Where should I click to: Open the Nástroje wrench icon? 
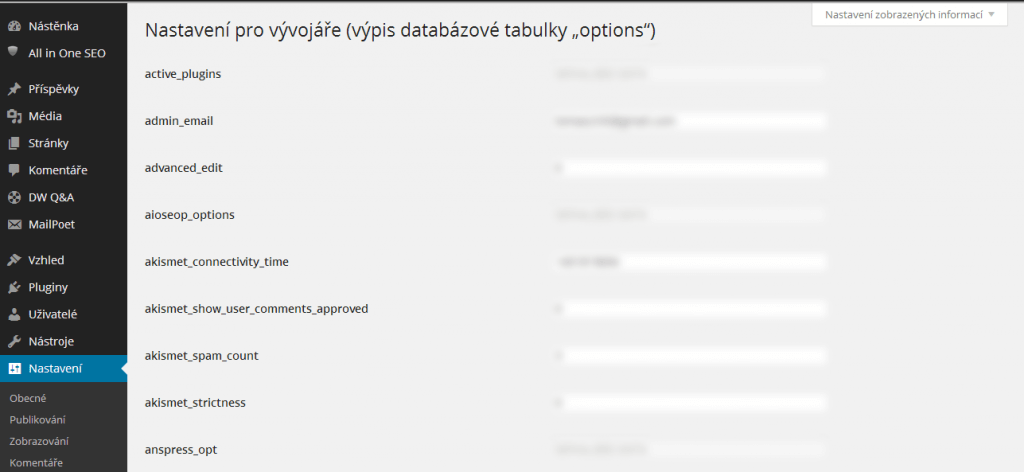[14, 341]
